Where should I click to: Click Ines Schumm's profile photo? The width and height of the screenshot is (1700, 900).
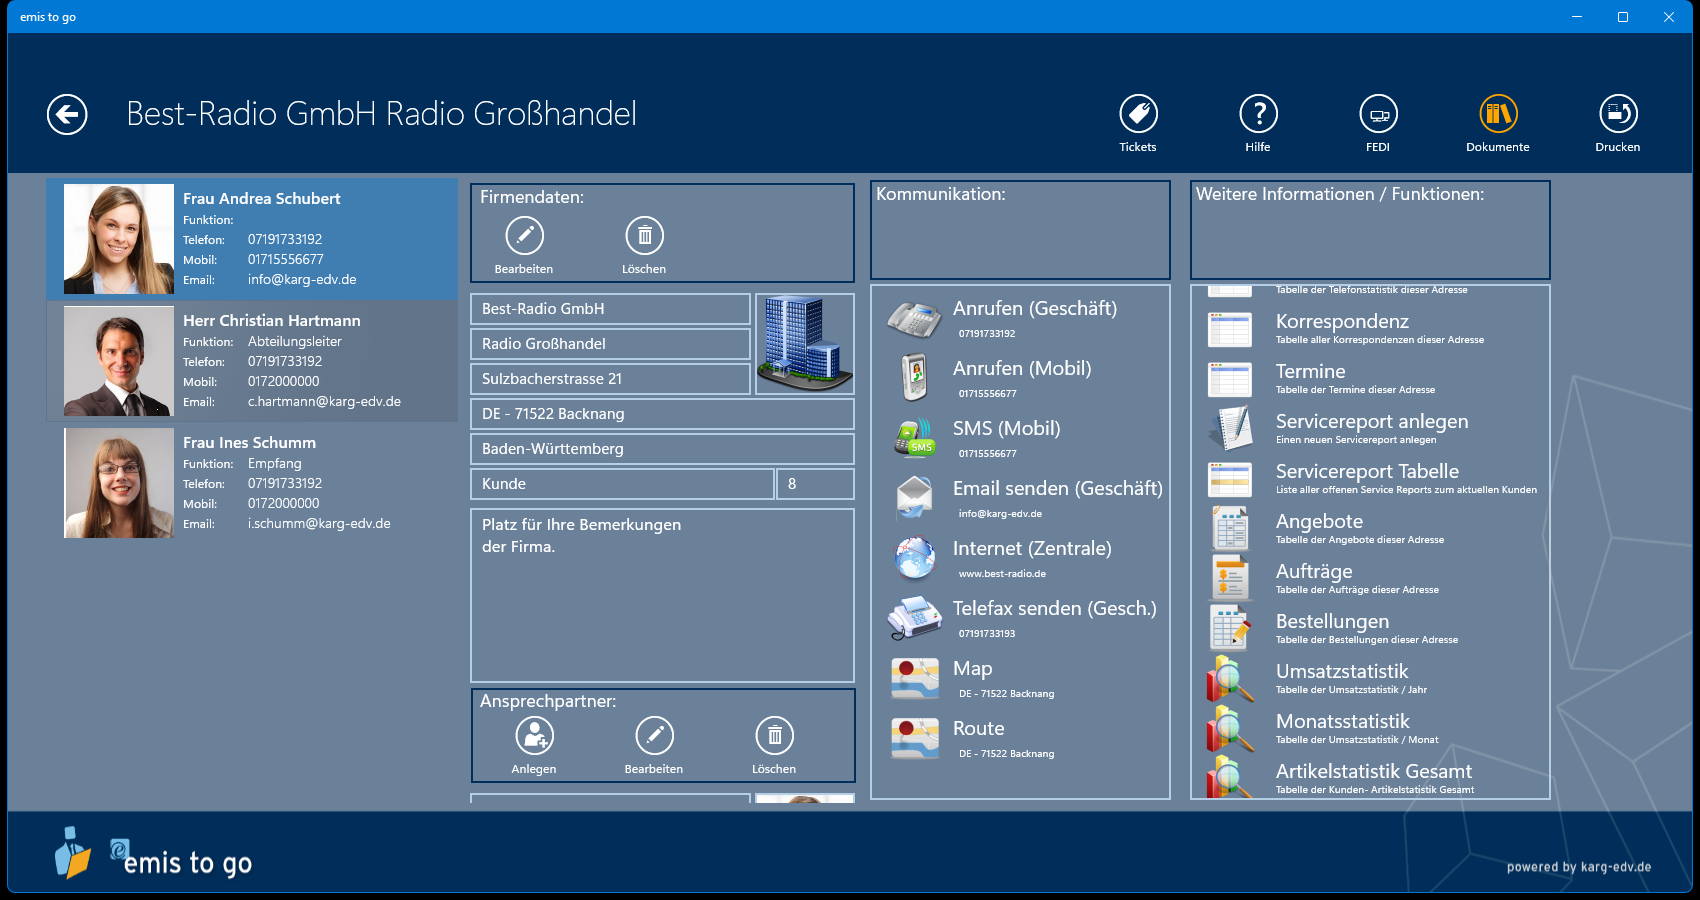coord(119,483)
